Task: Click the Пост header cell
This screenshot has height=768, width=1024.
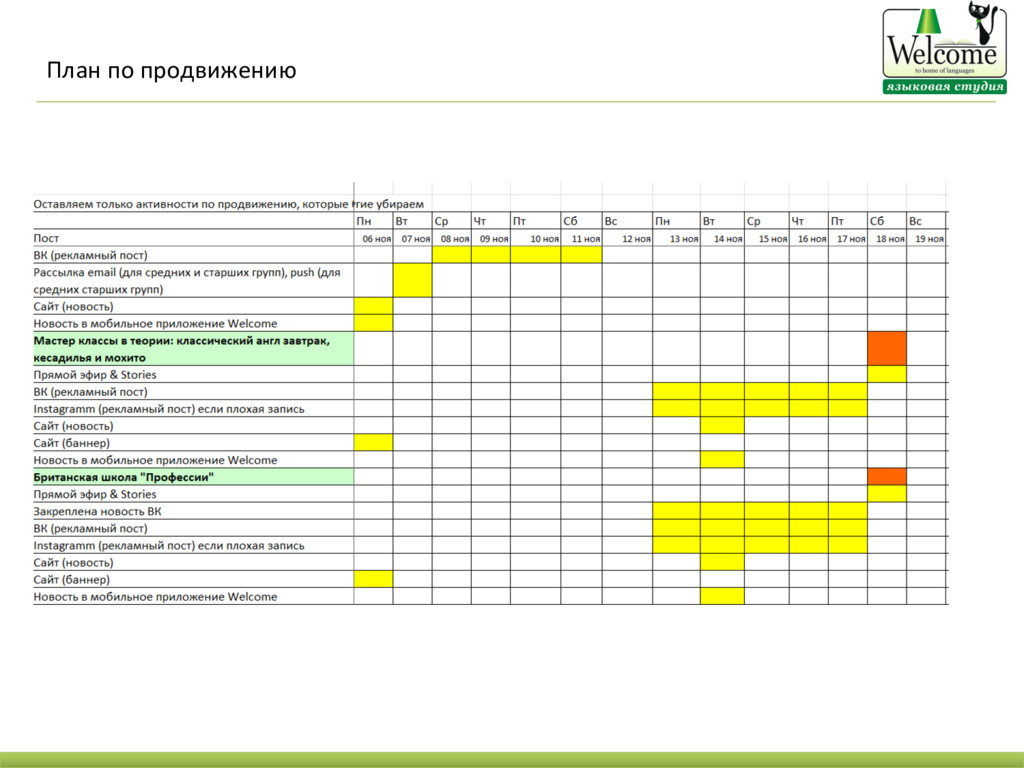Action: click(46, 238)
